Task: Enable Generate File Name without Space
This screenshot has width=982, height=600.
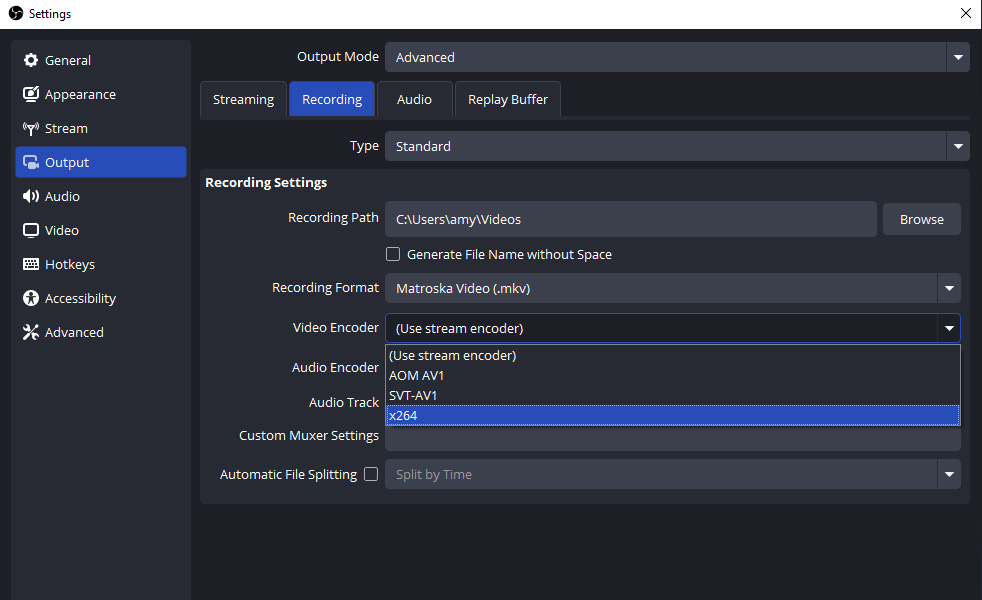Action: tap(393, 254)
